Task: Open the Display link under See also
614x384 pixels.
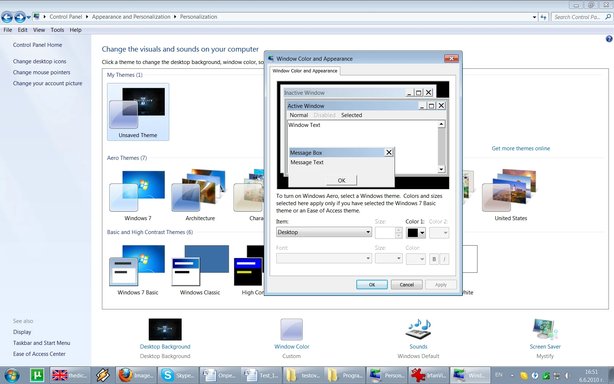Action: coord(22,332)
